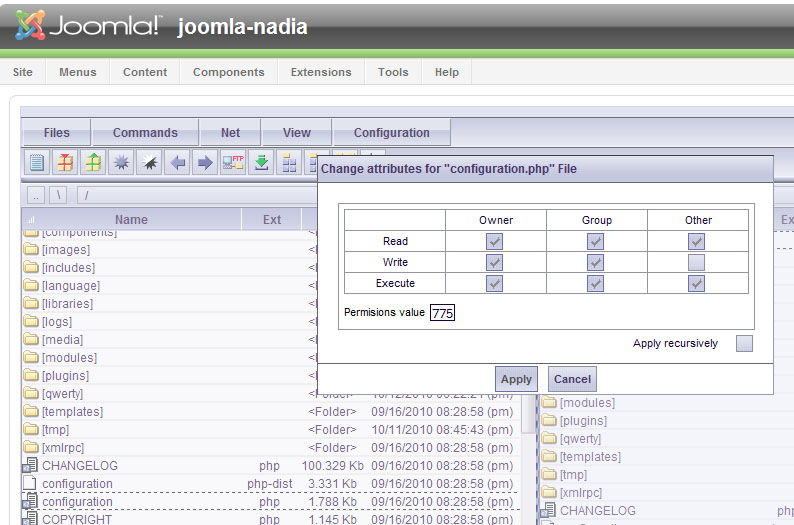
Task: Open the file manager Commands menu
Action: pyautogui.click(x=145, y=133)
